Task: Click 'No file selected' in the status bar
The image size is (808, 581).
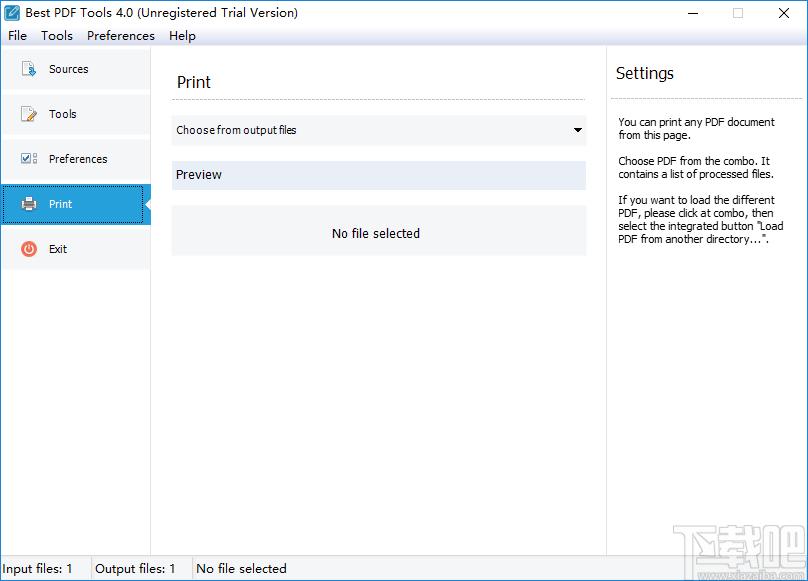Action: (x=241, y=569)
